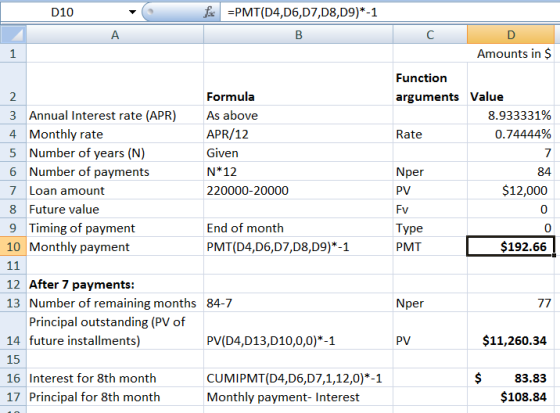
Task: Select column A header
Action: 115,35
